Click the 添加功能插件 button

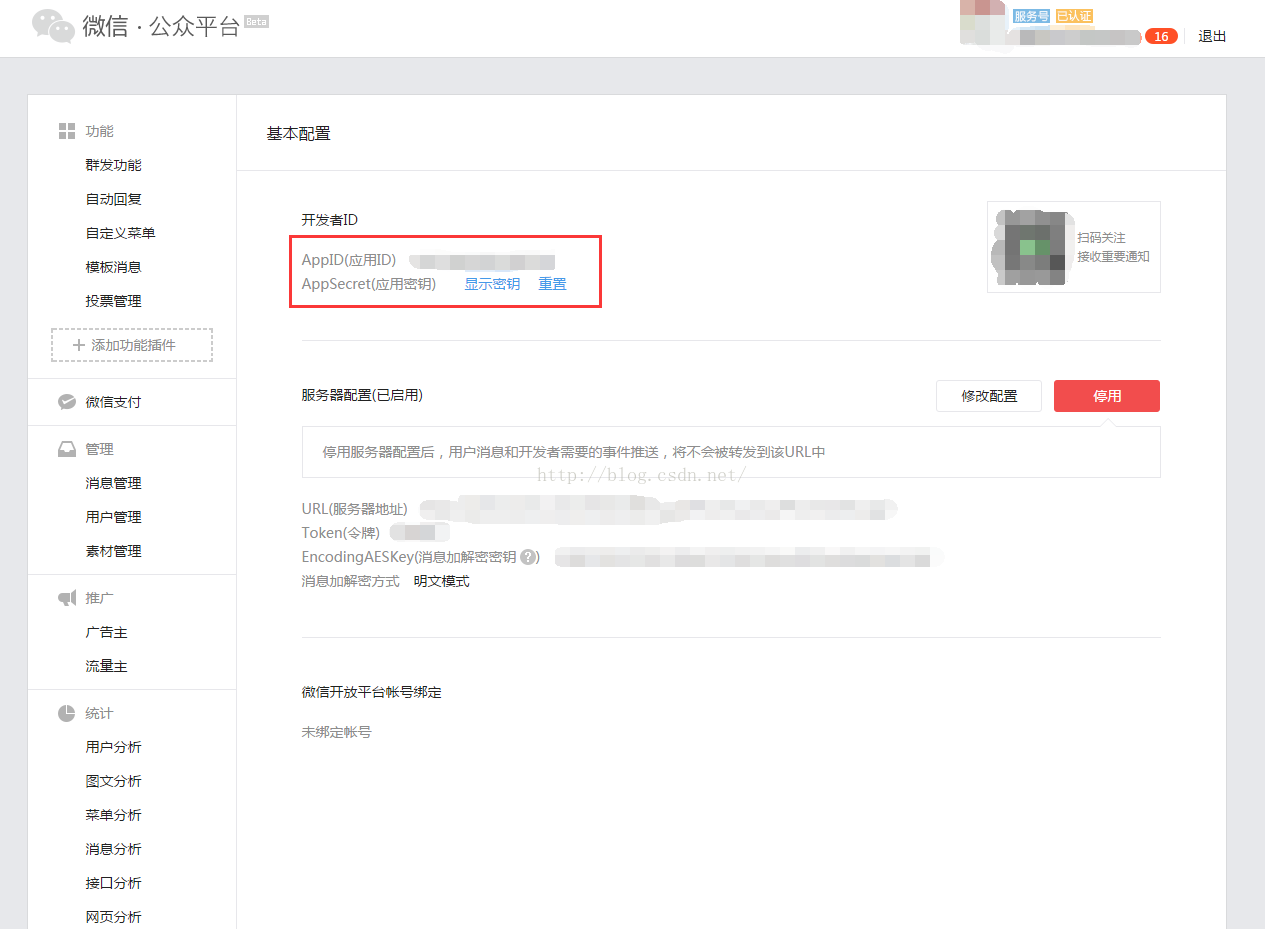[132, 345]
